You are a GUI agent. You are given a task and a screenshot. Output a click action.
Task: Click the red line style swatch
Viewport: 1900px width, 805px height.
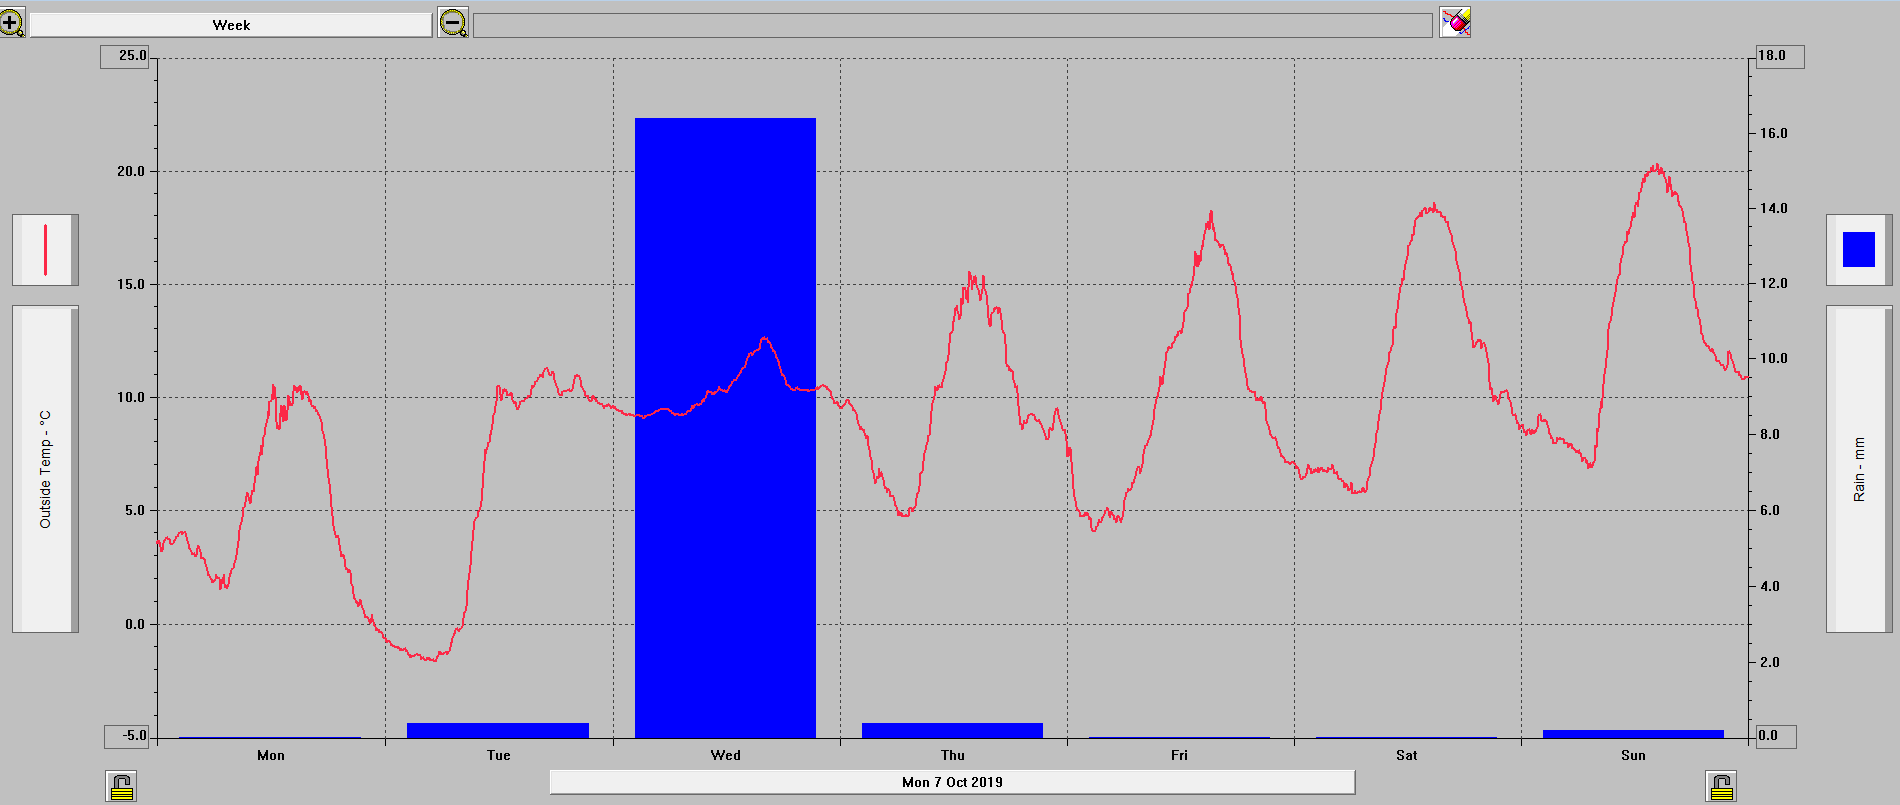pyautogui.click(x=45, y=250)
